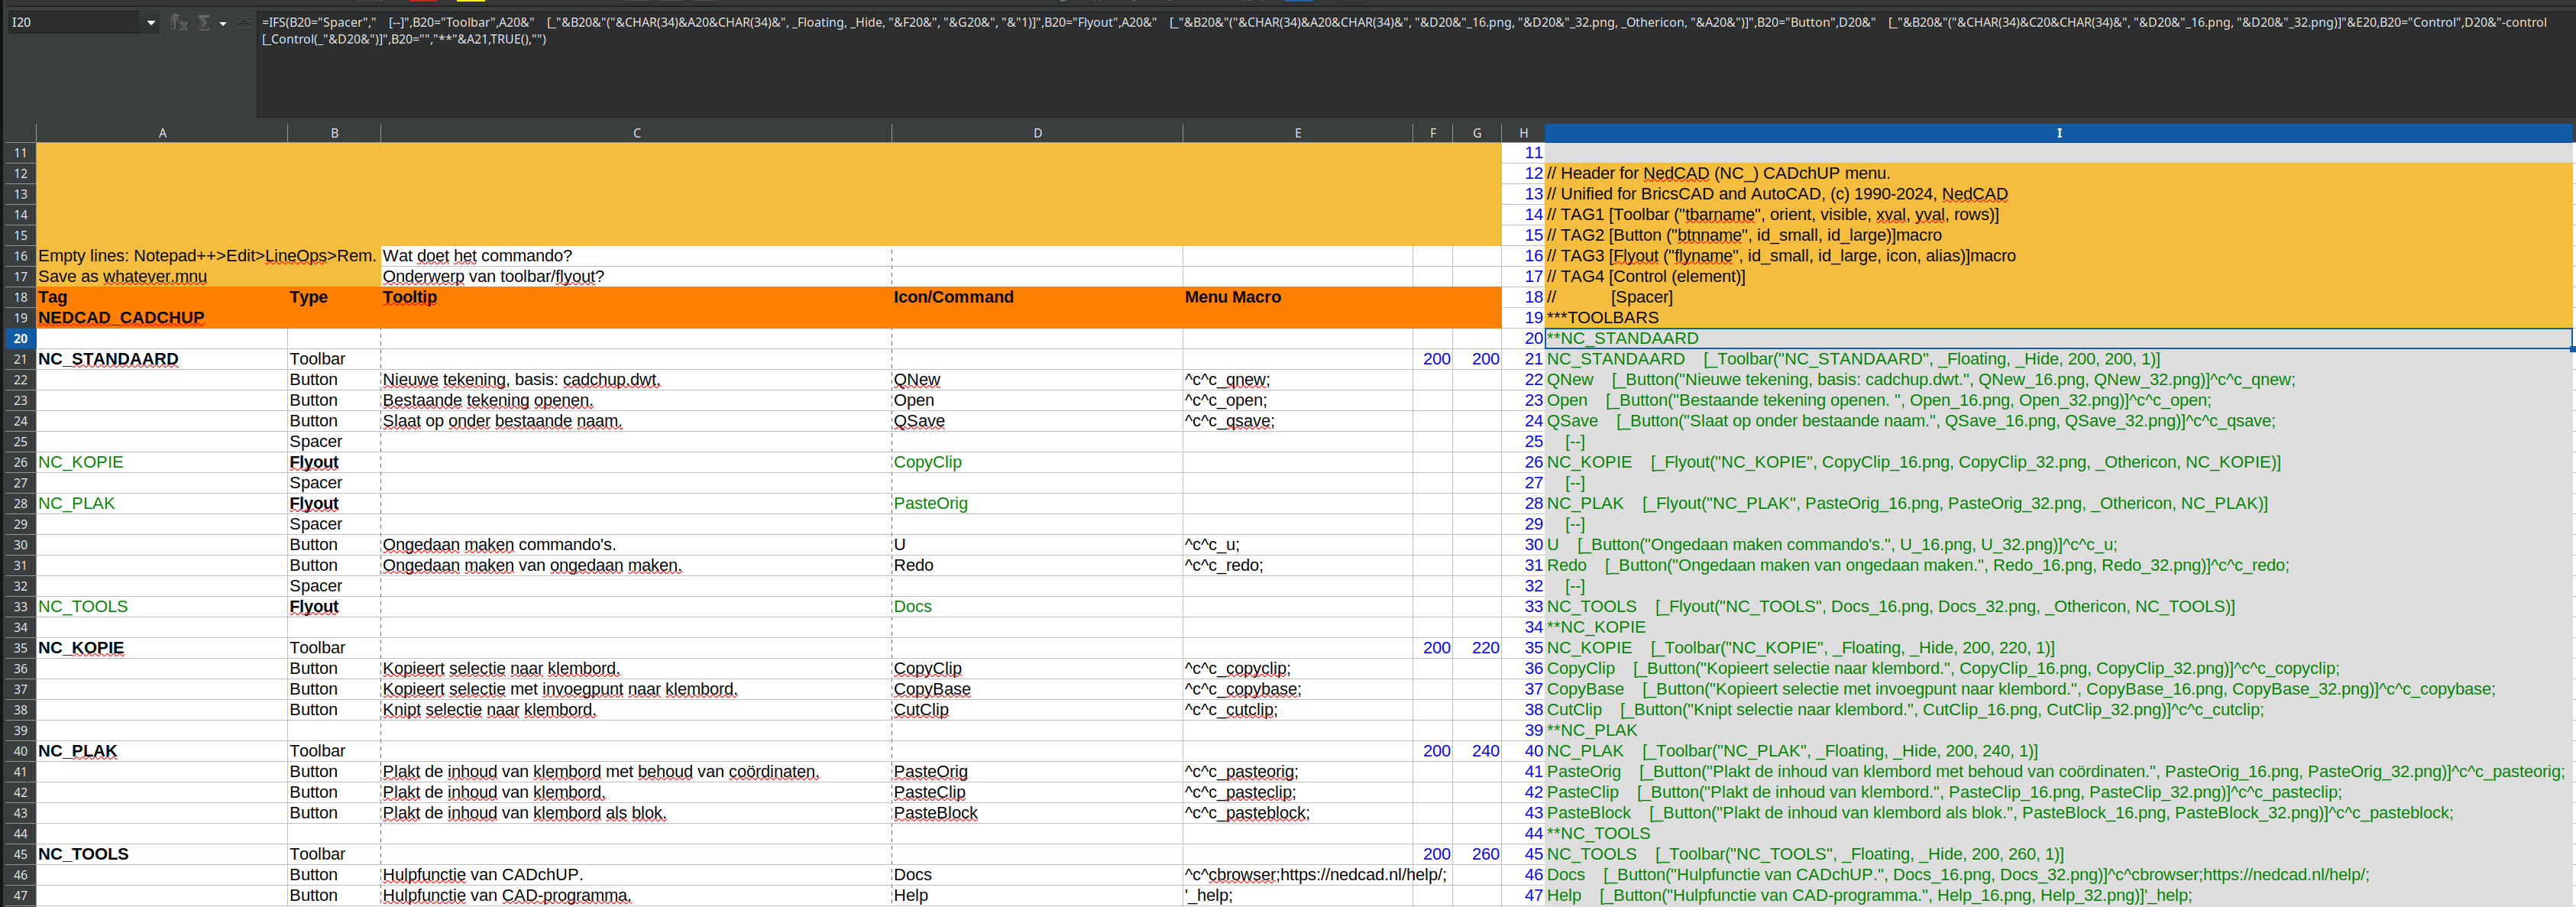2576x907 pixels.
Task: Select '**NC_STANDAARD' cell I20
Action: click(2058, 339)
